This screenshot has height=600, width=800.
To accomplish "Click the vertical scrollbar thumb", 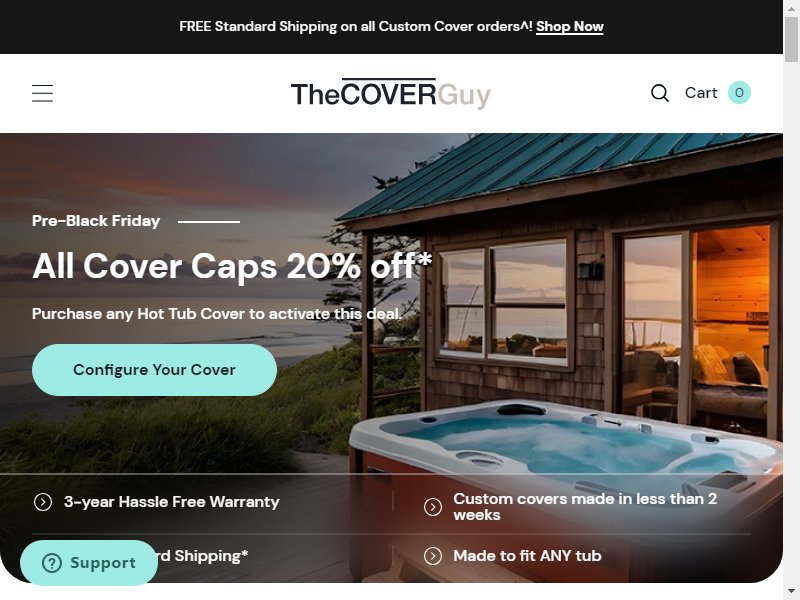I will pyautogui.click(x=791, y=40).
